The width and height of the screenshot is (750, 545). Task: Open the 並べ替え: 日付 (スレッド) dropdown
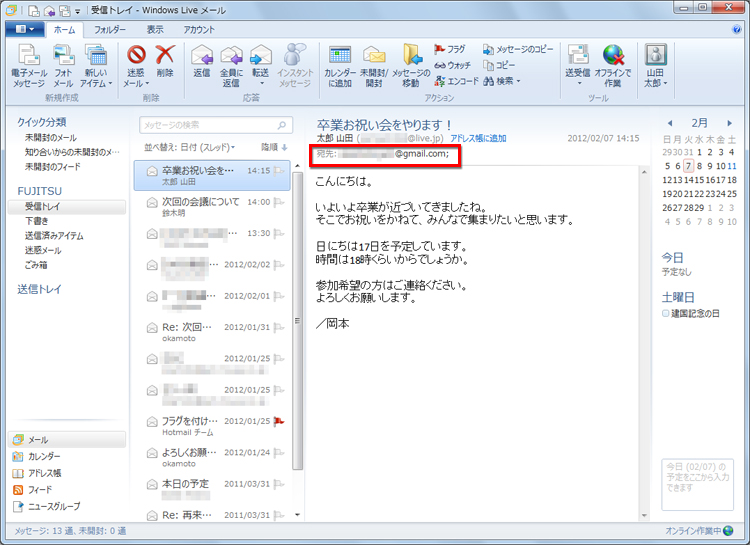189,147
